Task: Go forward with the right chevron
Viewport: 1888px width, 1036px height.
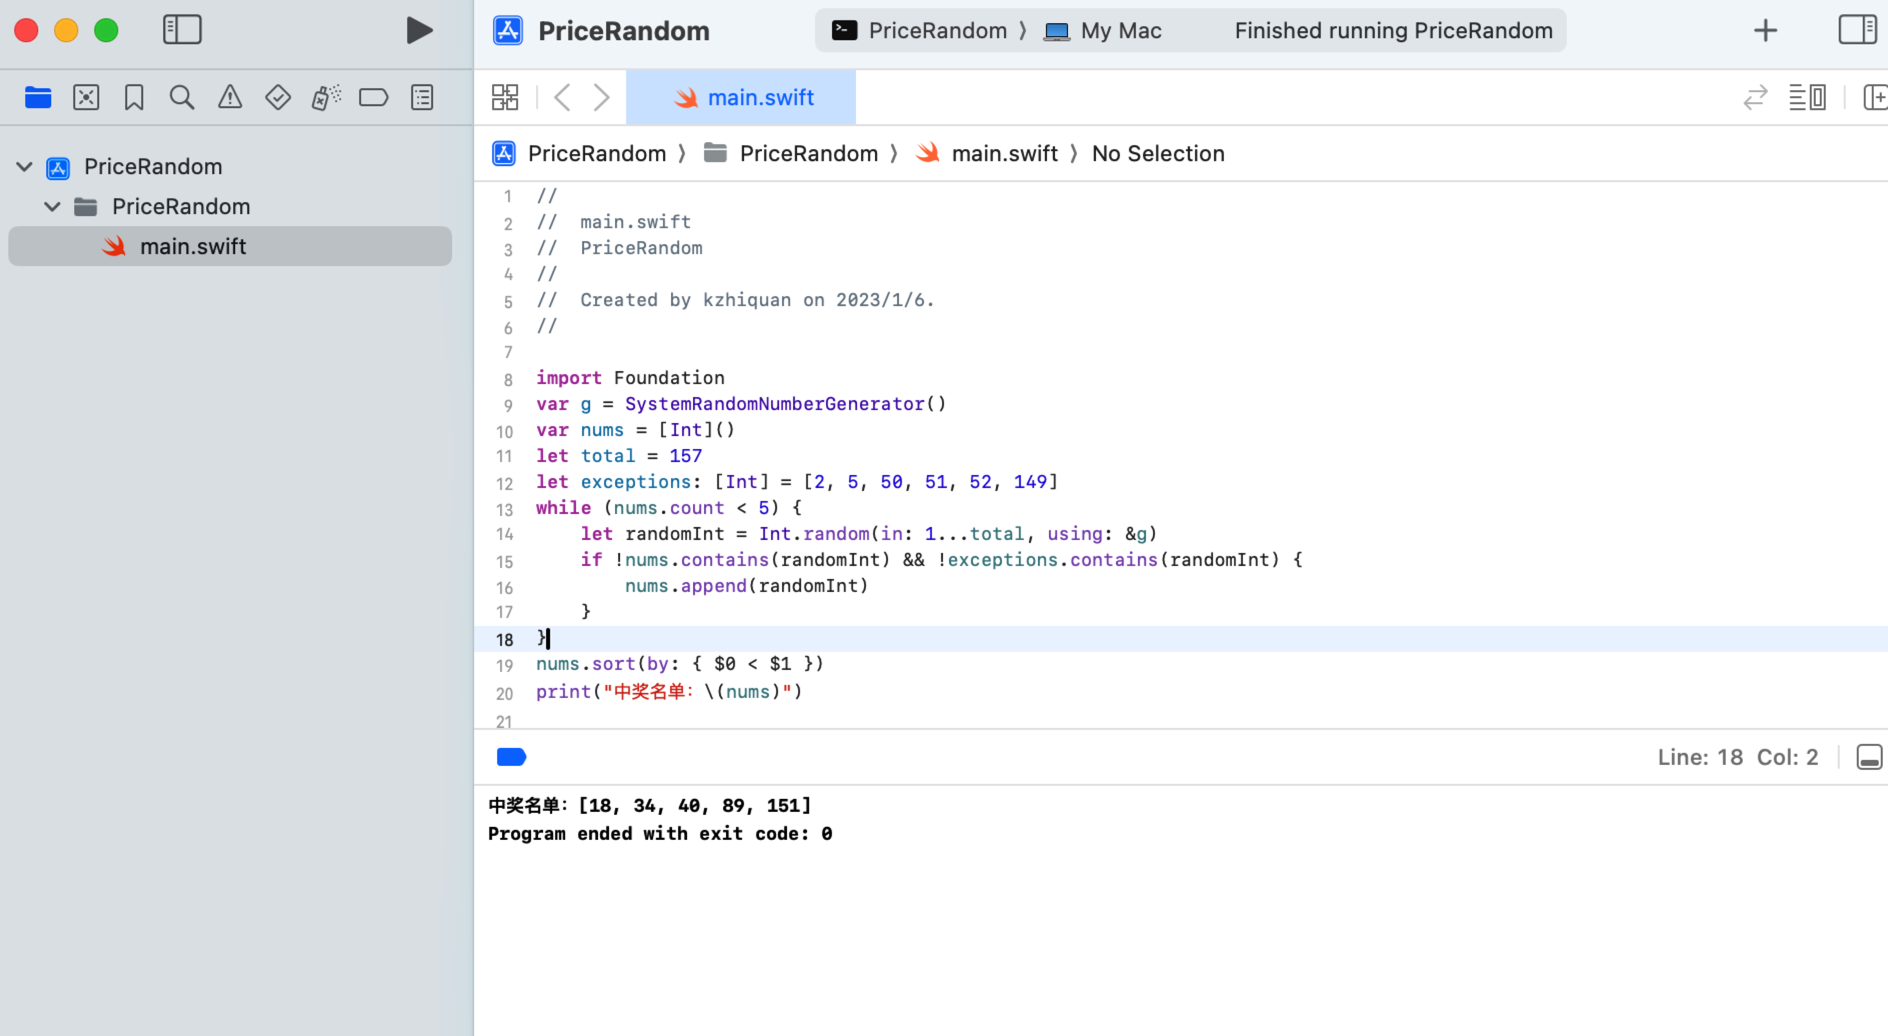Action: point(601,97)
